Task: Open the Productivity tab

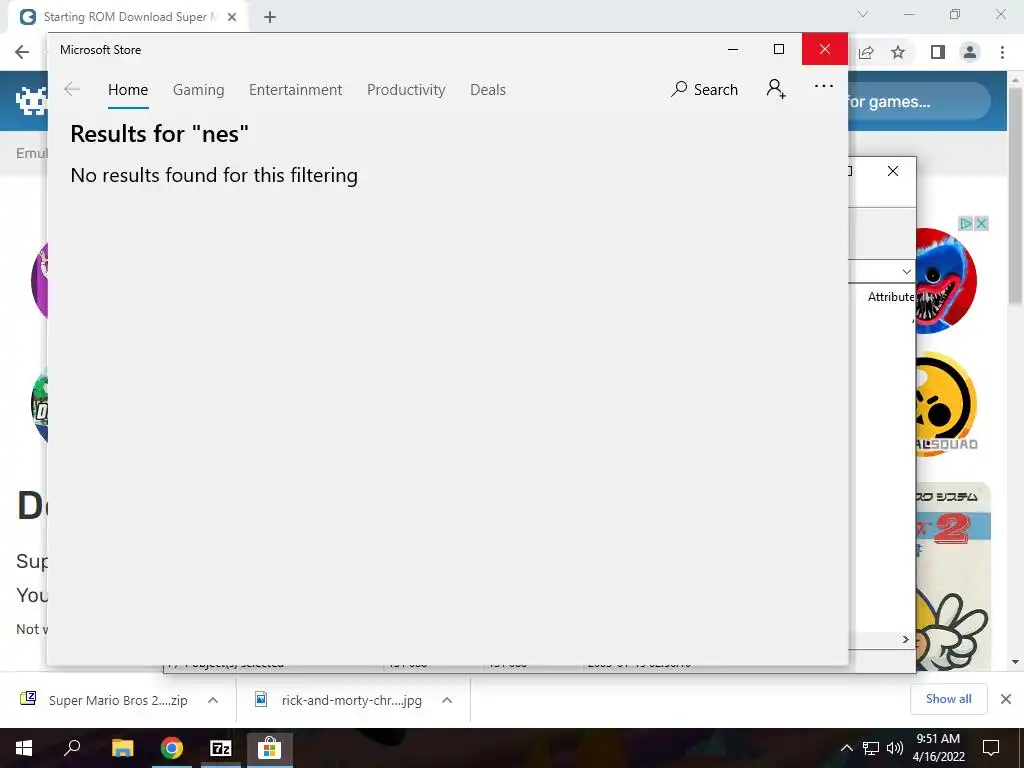Action: point(406,89)
